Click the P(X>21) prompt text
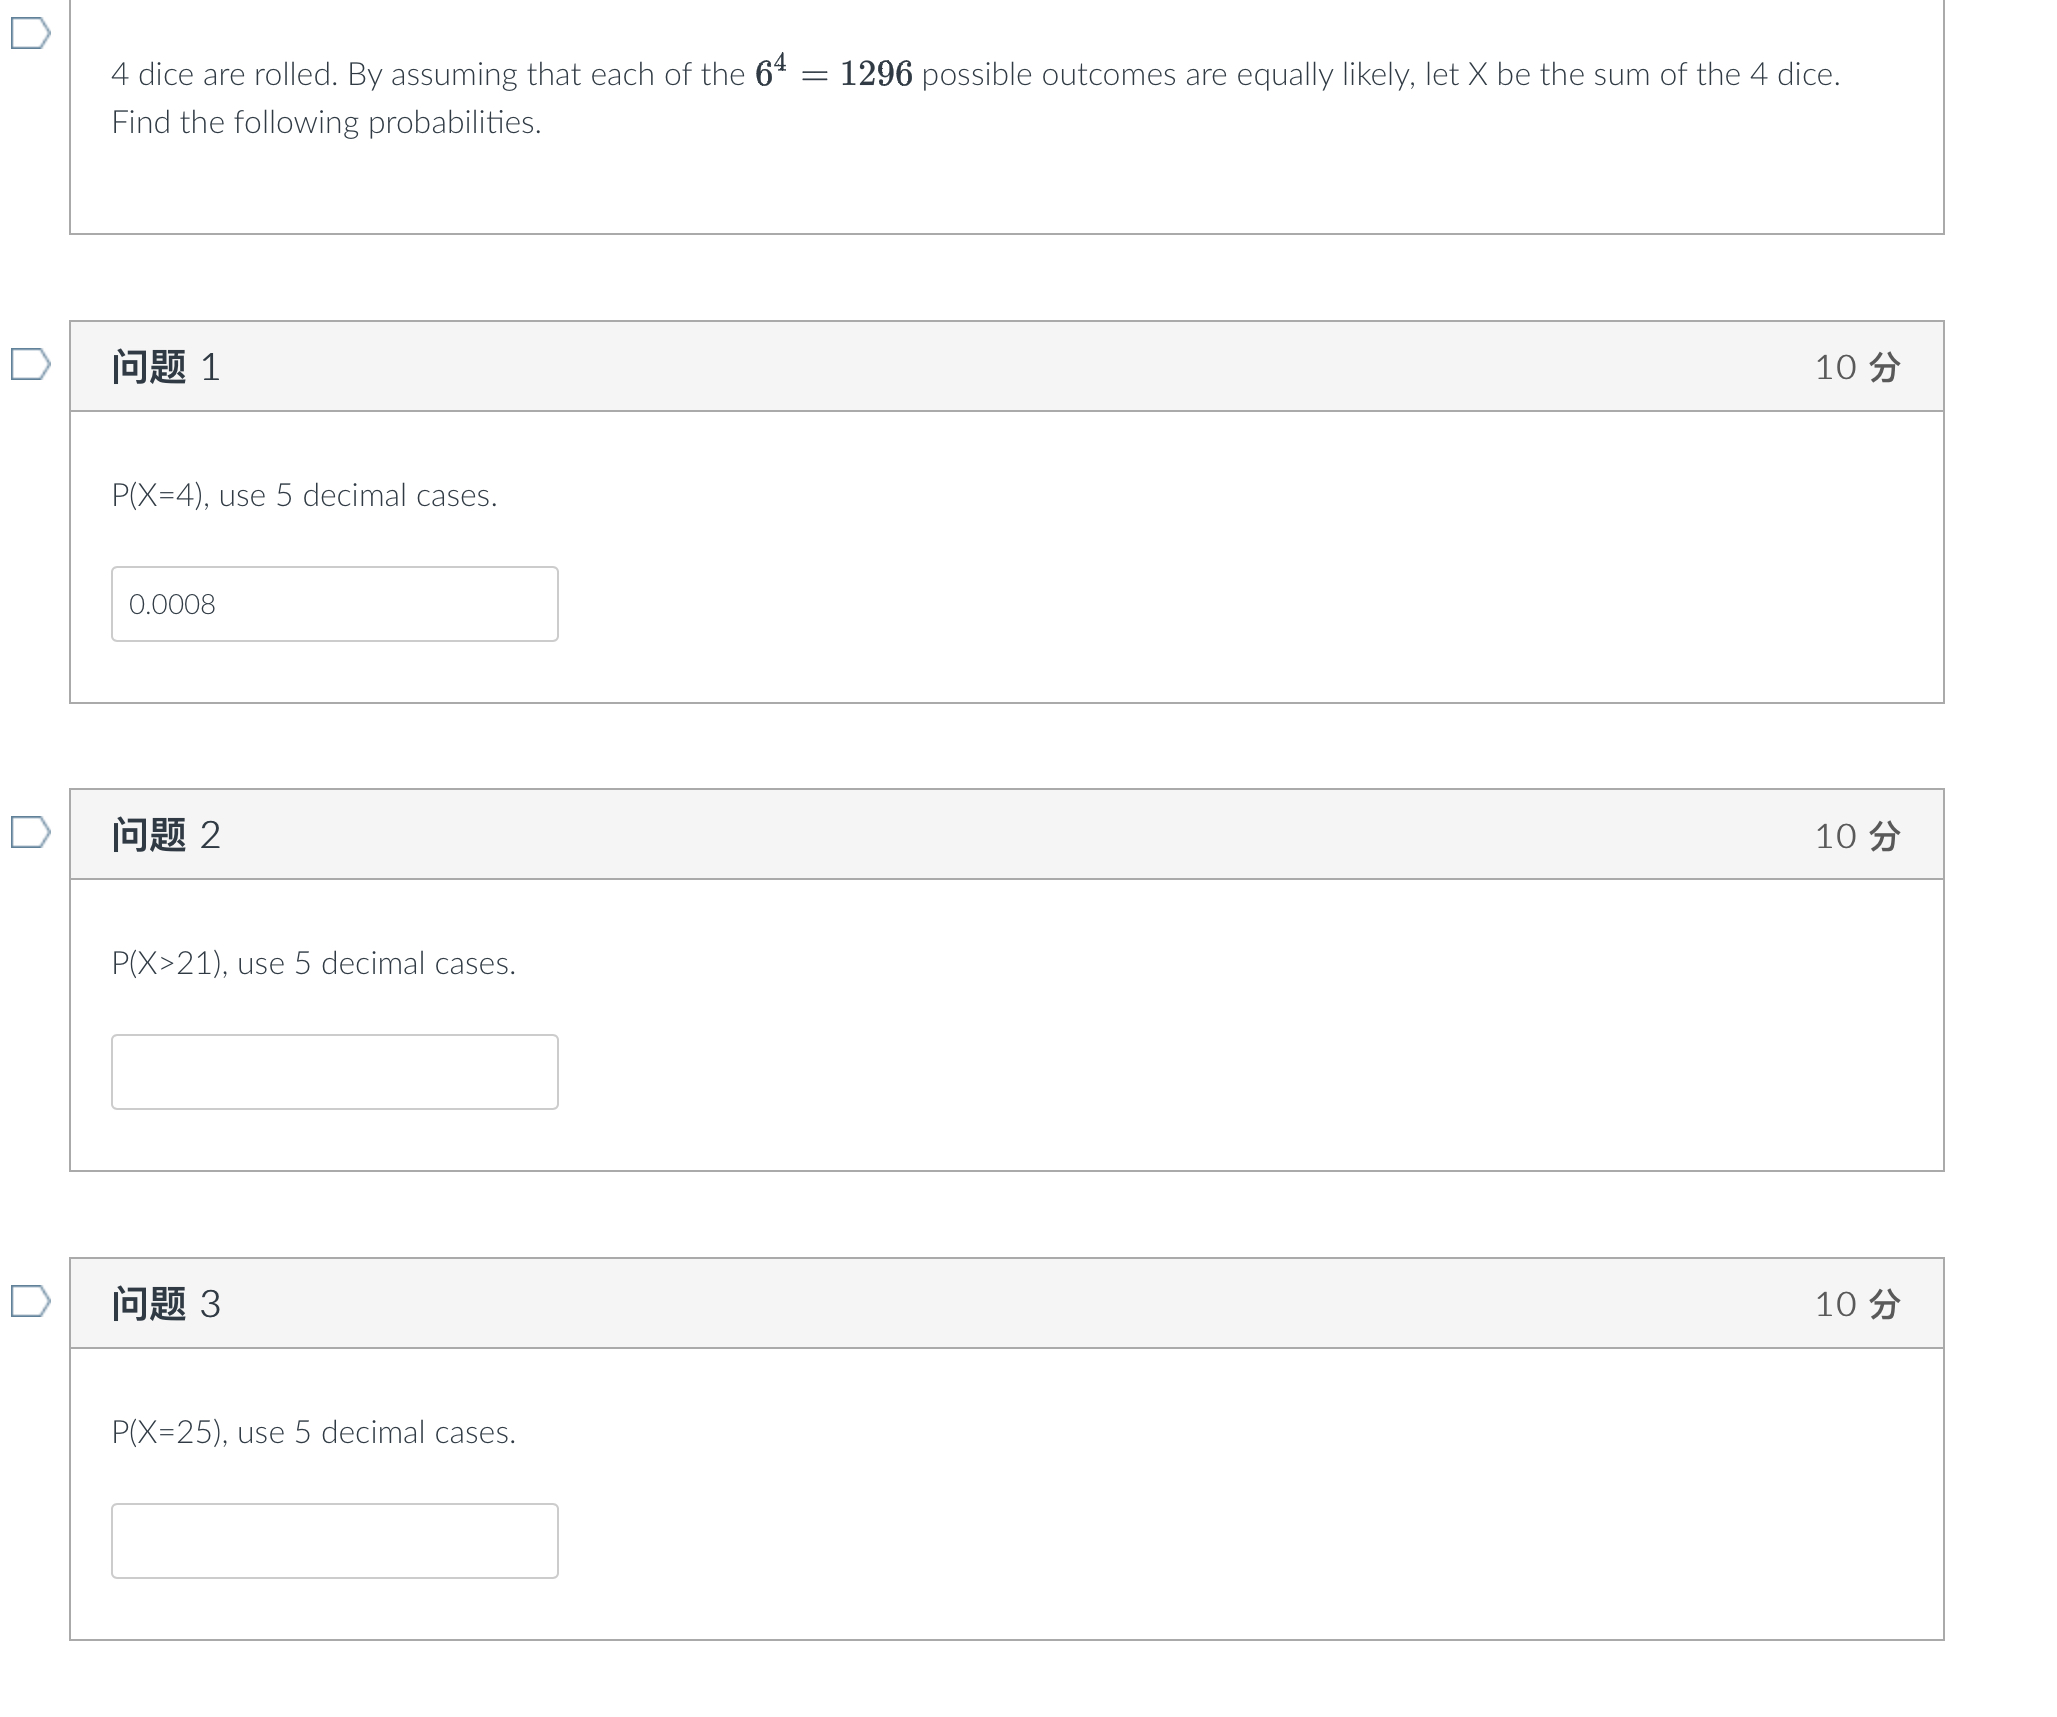 tap(313, 963)
